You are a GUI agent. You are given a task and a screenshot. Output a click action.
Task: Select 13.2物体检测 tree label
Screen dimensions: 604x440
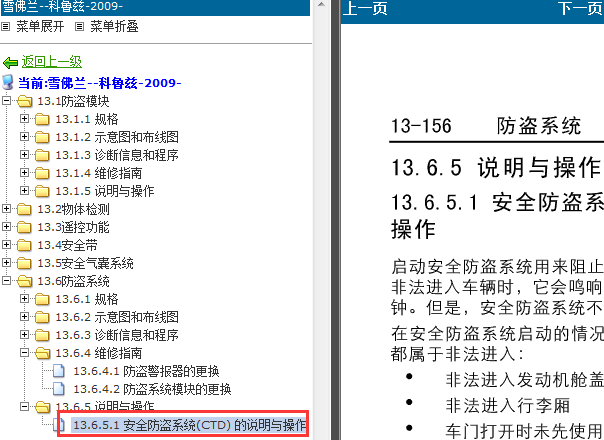(73, 210)
